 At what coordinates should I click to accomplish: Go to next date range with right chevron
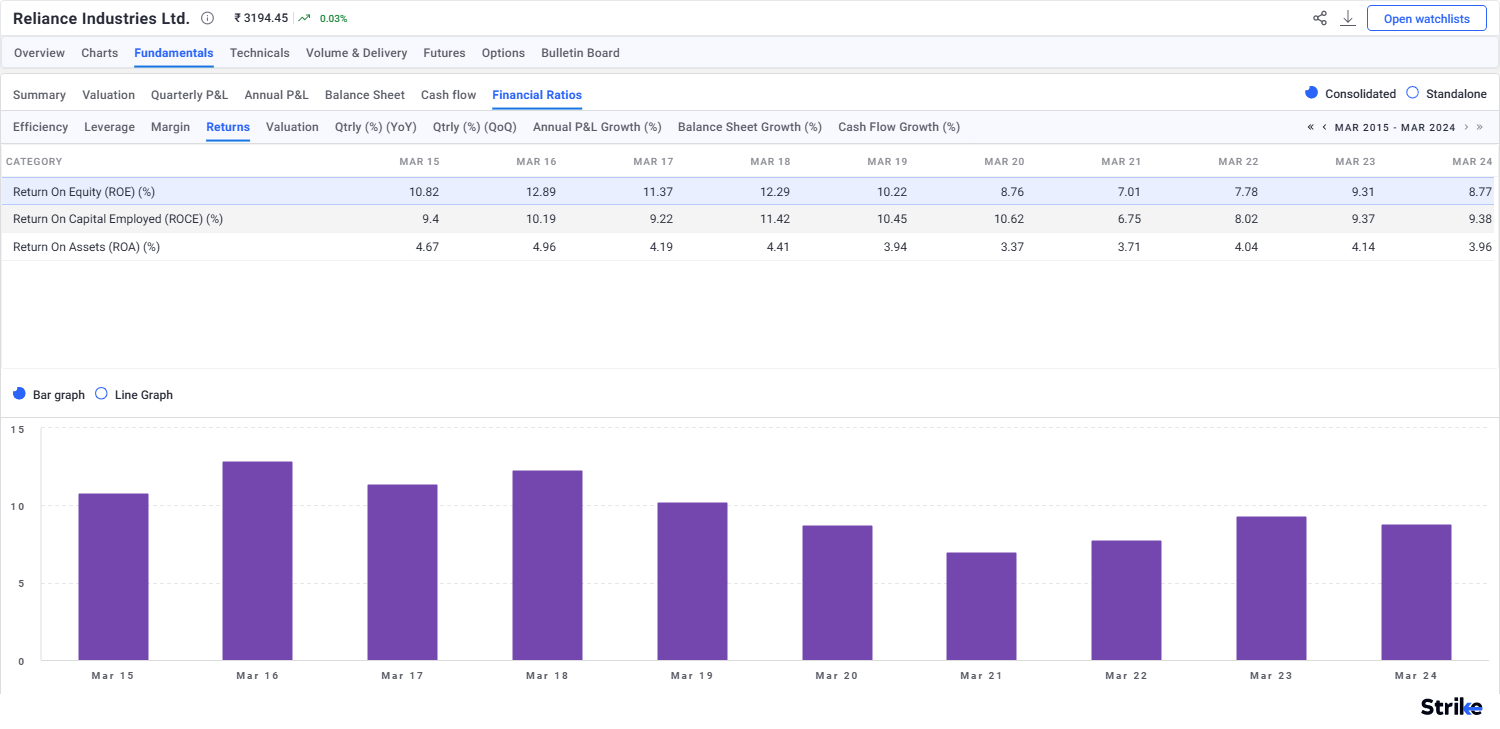tap(1466, 127)
